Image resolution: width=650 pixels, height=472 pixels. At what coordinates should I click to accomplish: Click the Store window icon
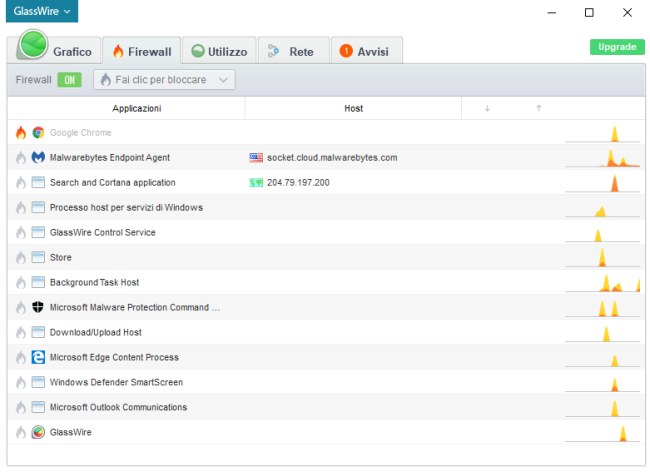pos(38,257)
